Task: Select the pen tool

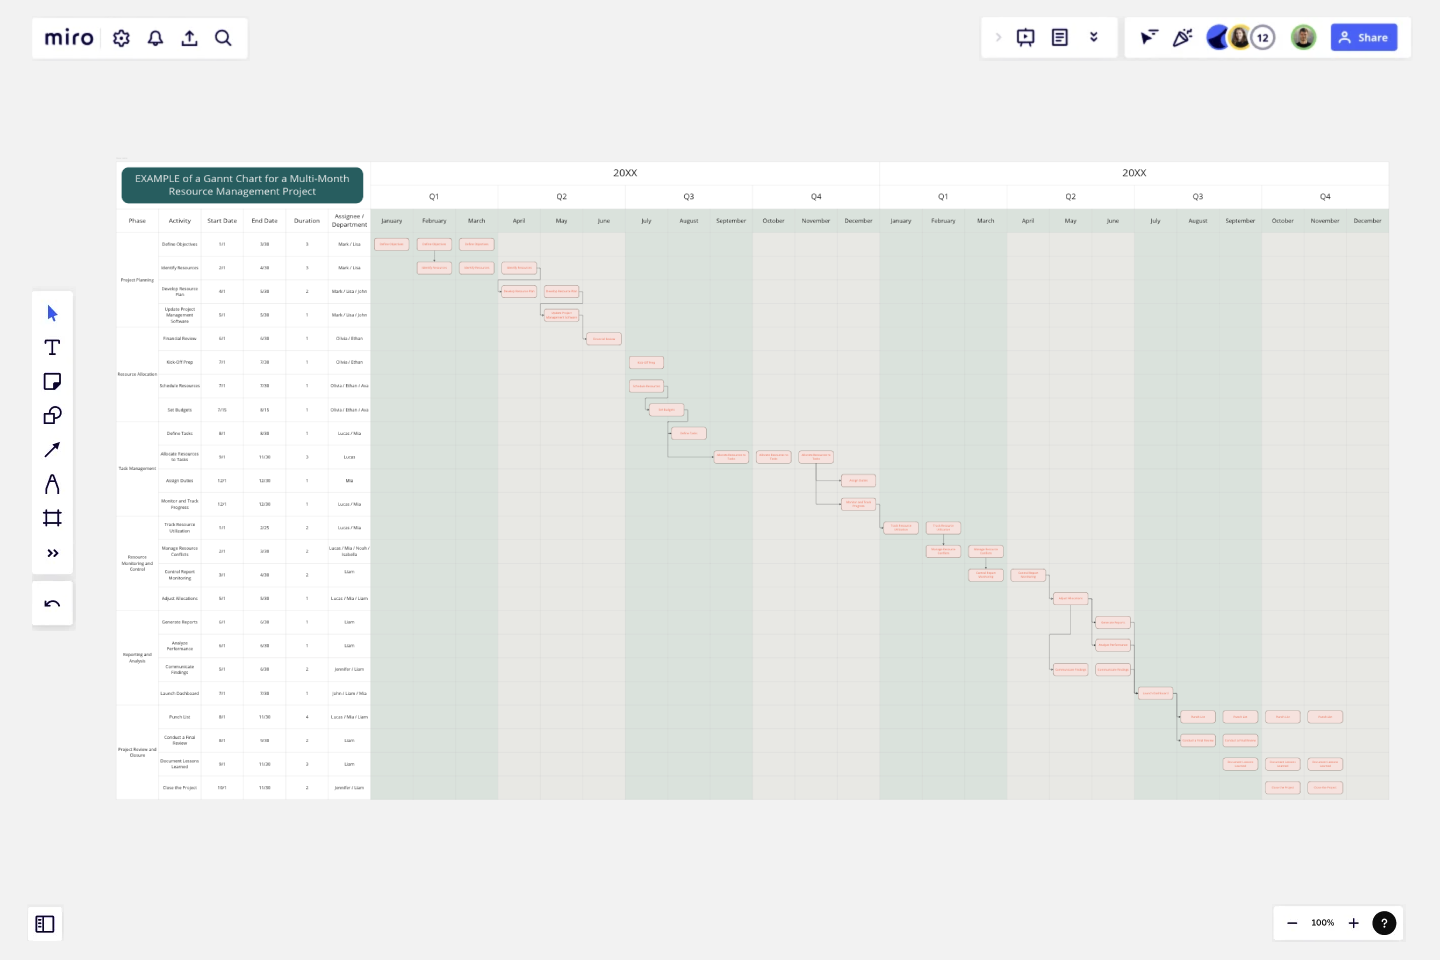Action: click(52, 483)
